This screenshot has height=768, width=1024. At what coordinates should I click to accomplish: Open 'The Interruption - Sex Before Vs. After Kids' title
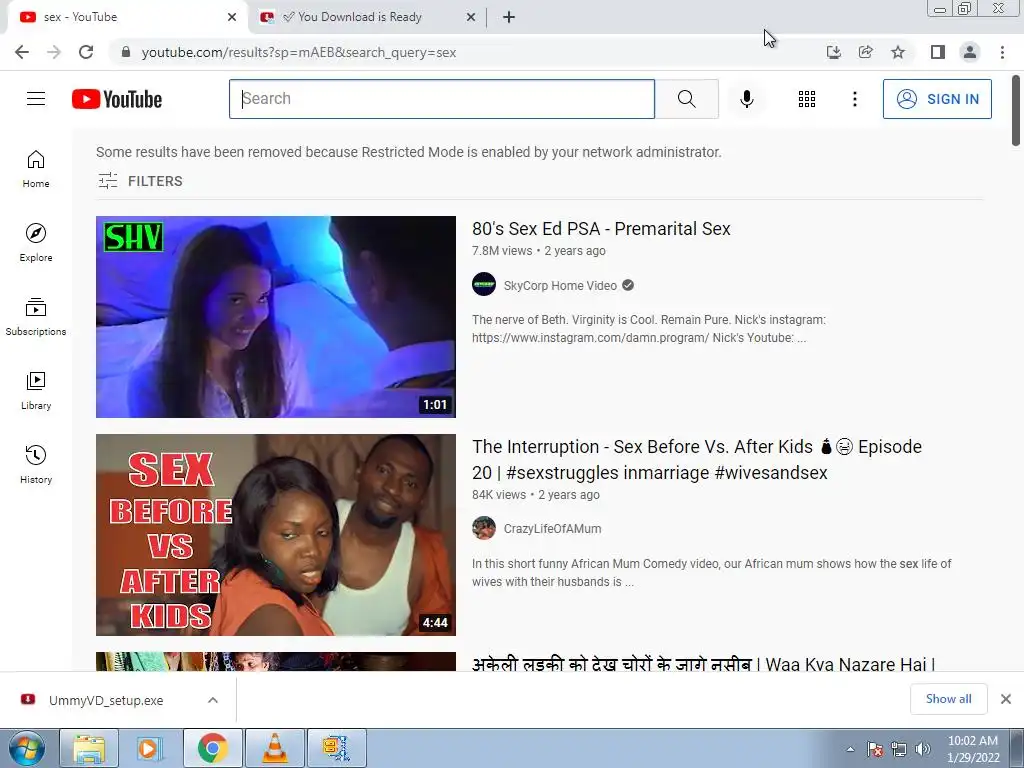[x=697, y=460]
